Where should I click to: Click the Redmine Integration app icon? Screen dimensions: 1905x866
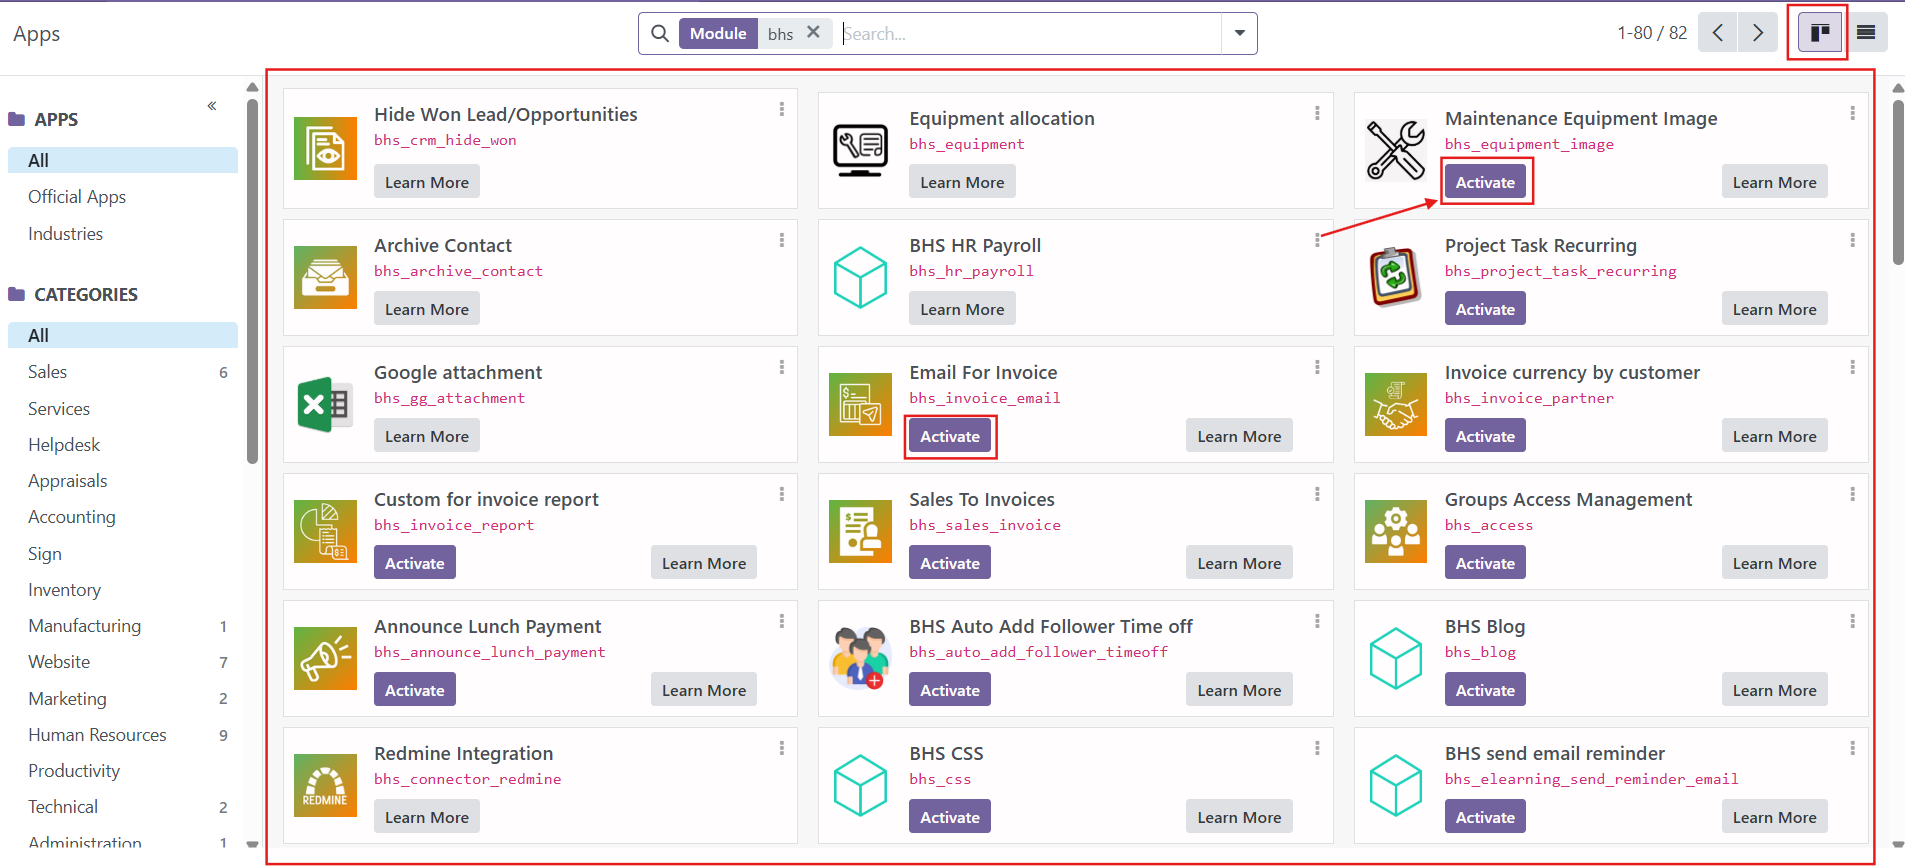coord(325,785)
